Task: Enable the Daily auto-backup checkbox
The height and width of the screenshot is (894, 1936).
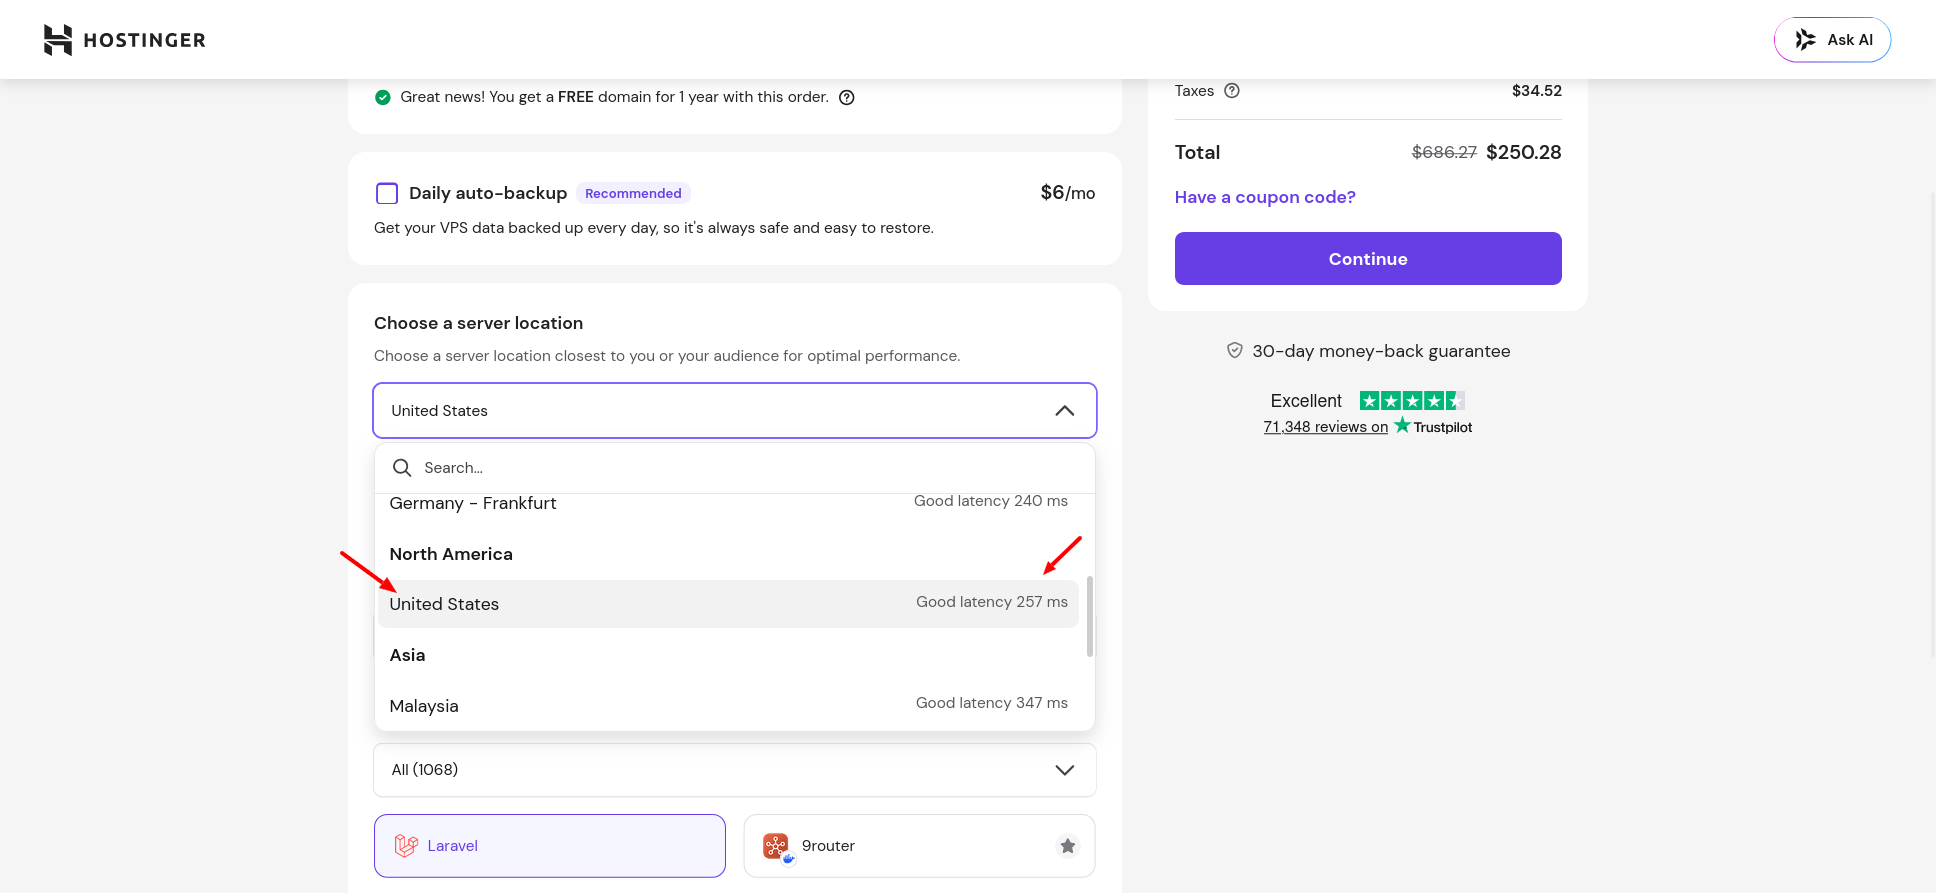Action: click(x=387, y=193)
